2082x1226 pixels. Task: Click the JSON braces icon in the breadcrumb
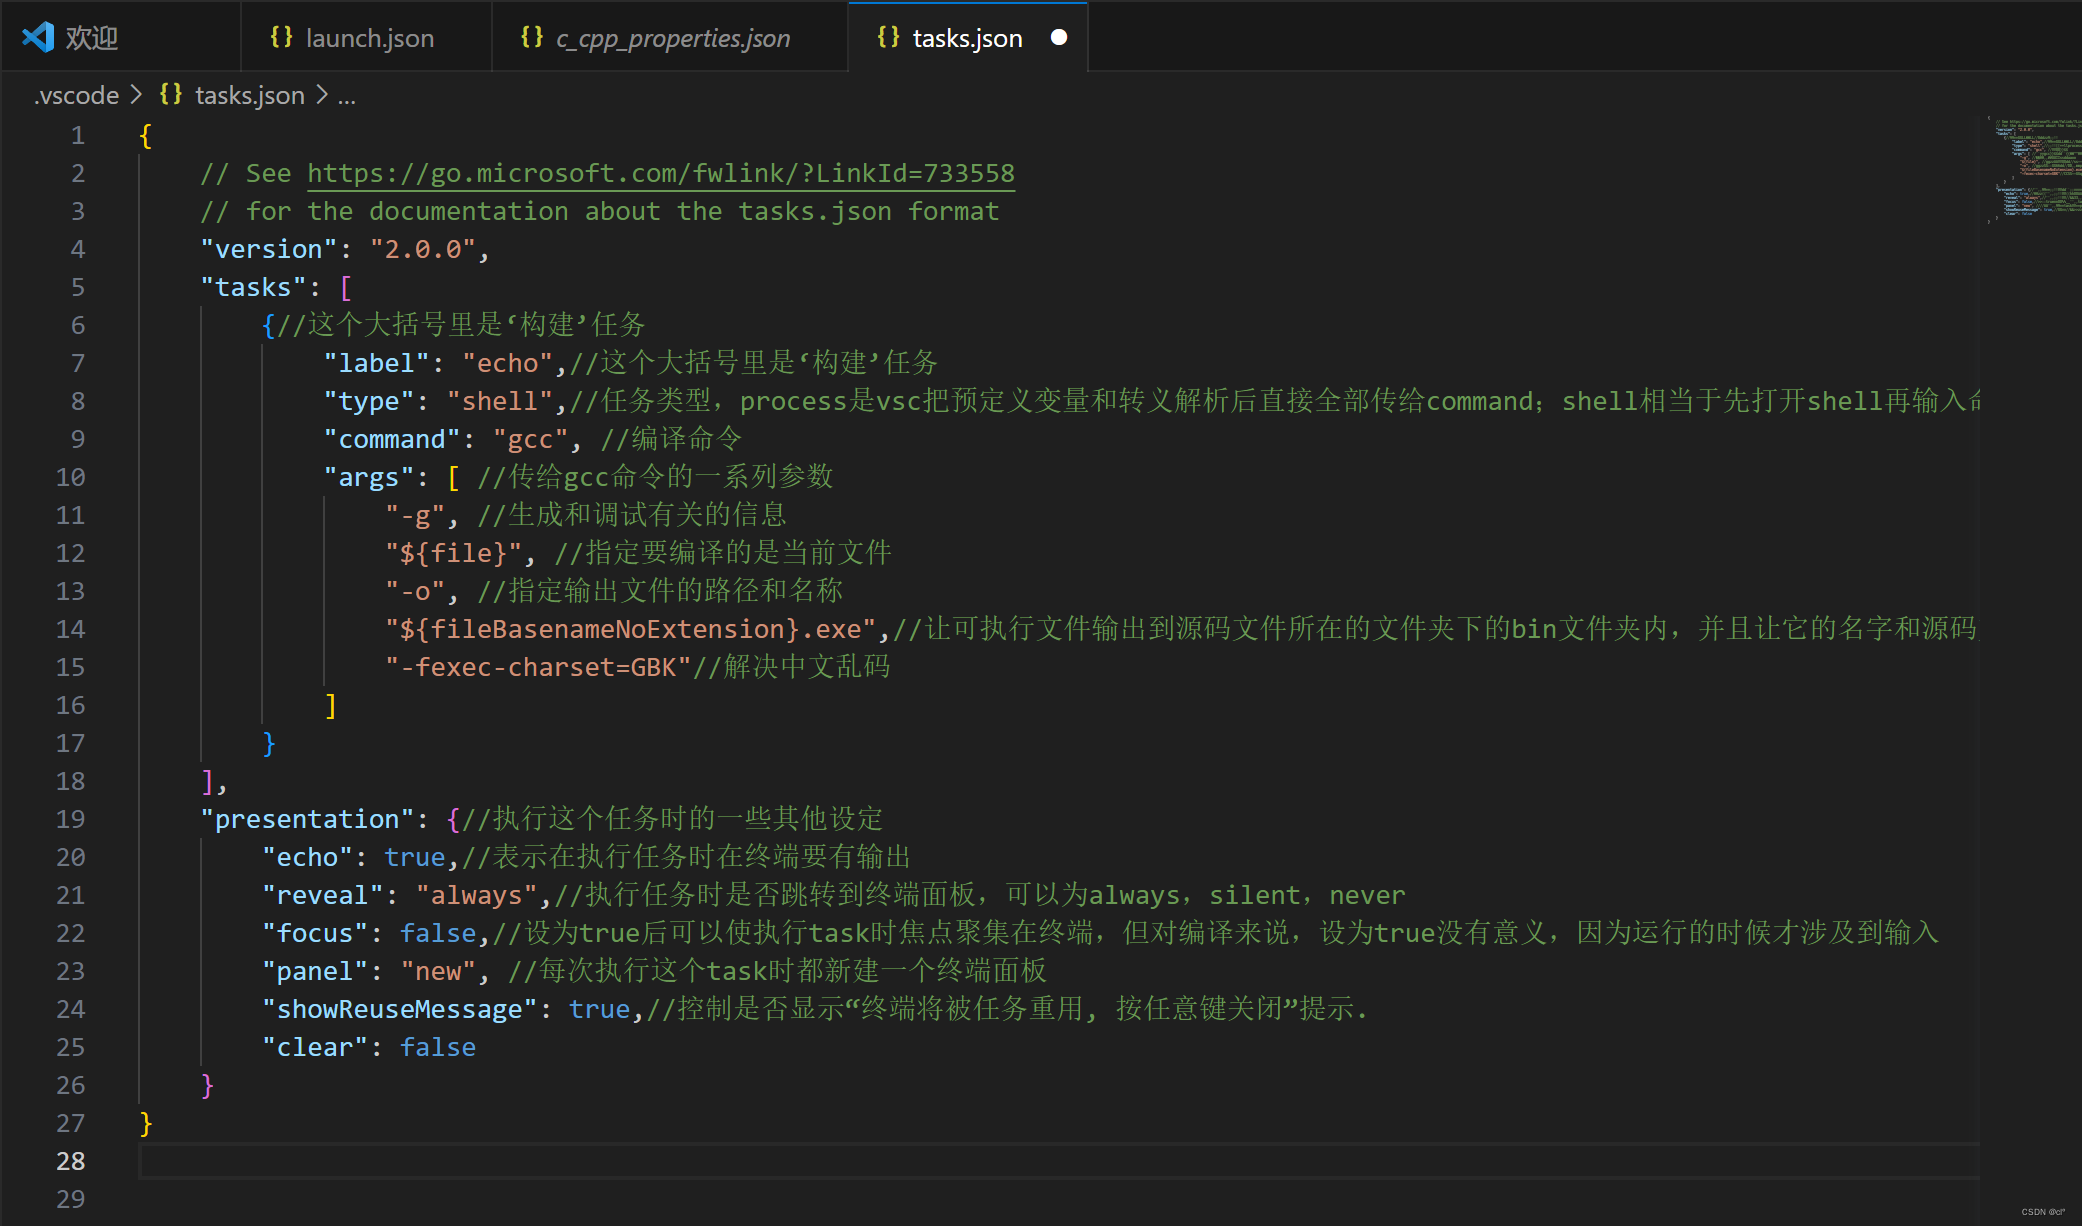[x=171, y=94]
